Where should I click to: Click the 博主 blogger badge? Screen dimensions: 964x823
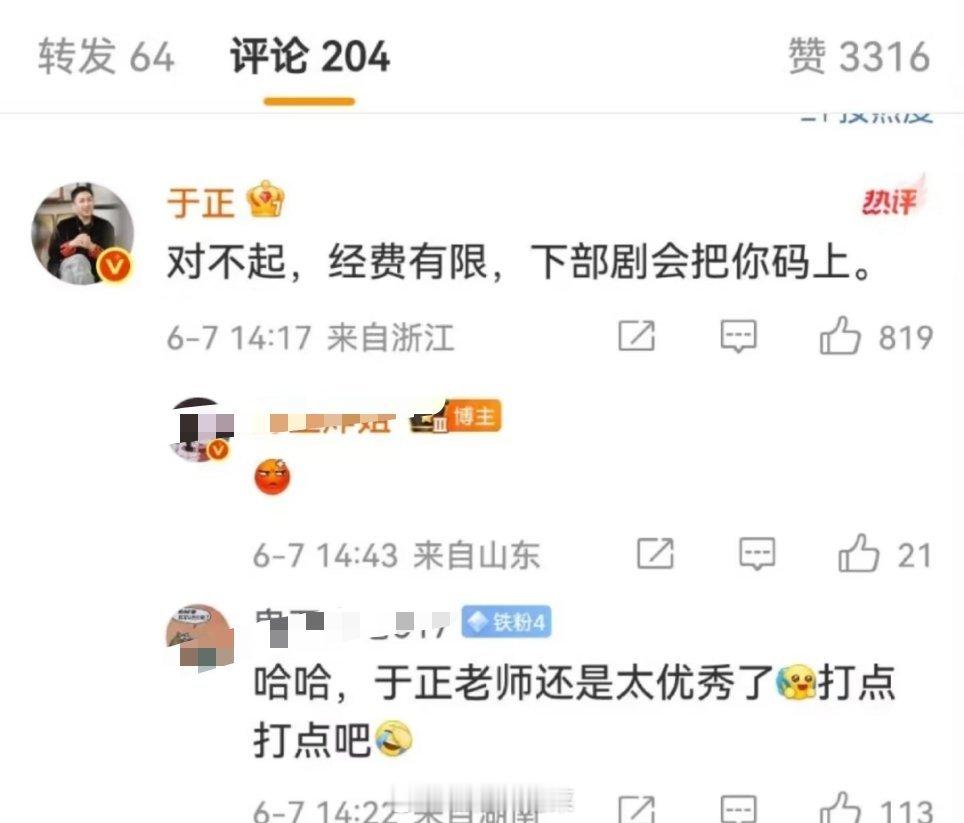[475, 416]
